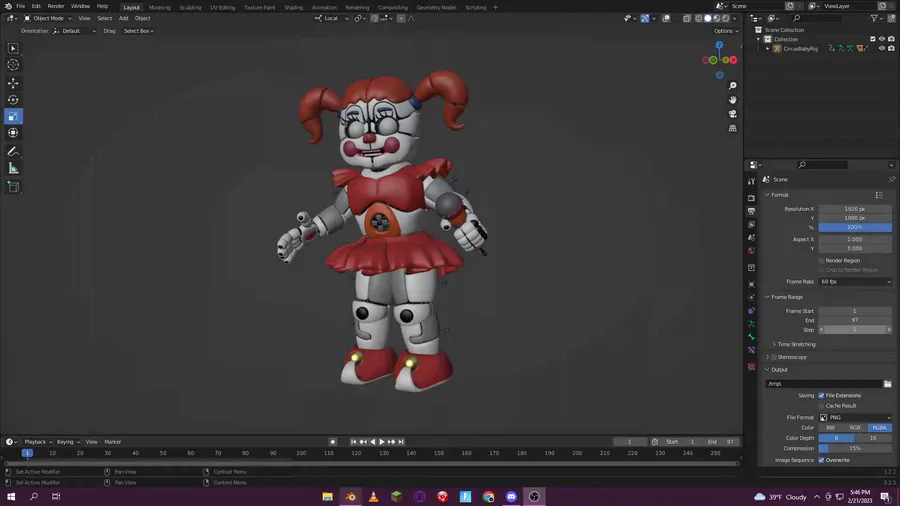This screenshot has width=900, height=506.
Task: Open the World properties tab
Action: [751, 251]
